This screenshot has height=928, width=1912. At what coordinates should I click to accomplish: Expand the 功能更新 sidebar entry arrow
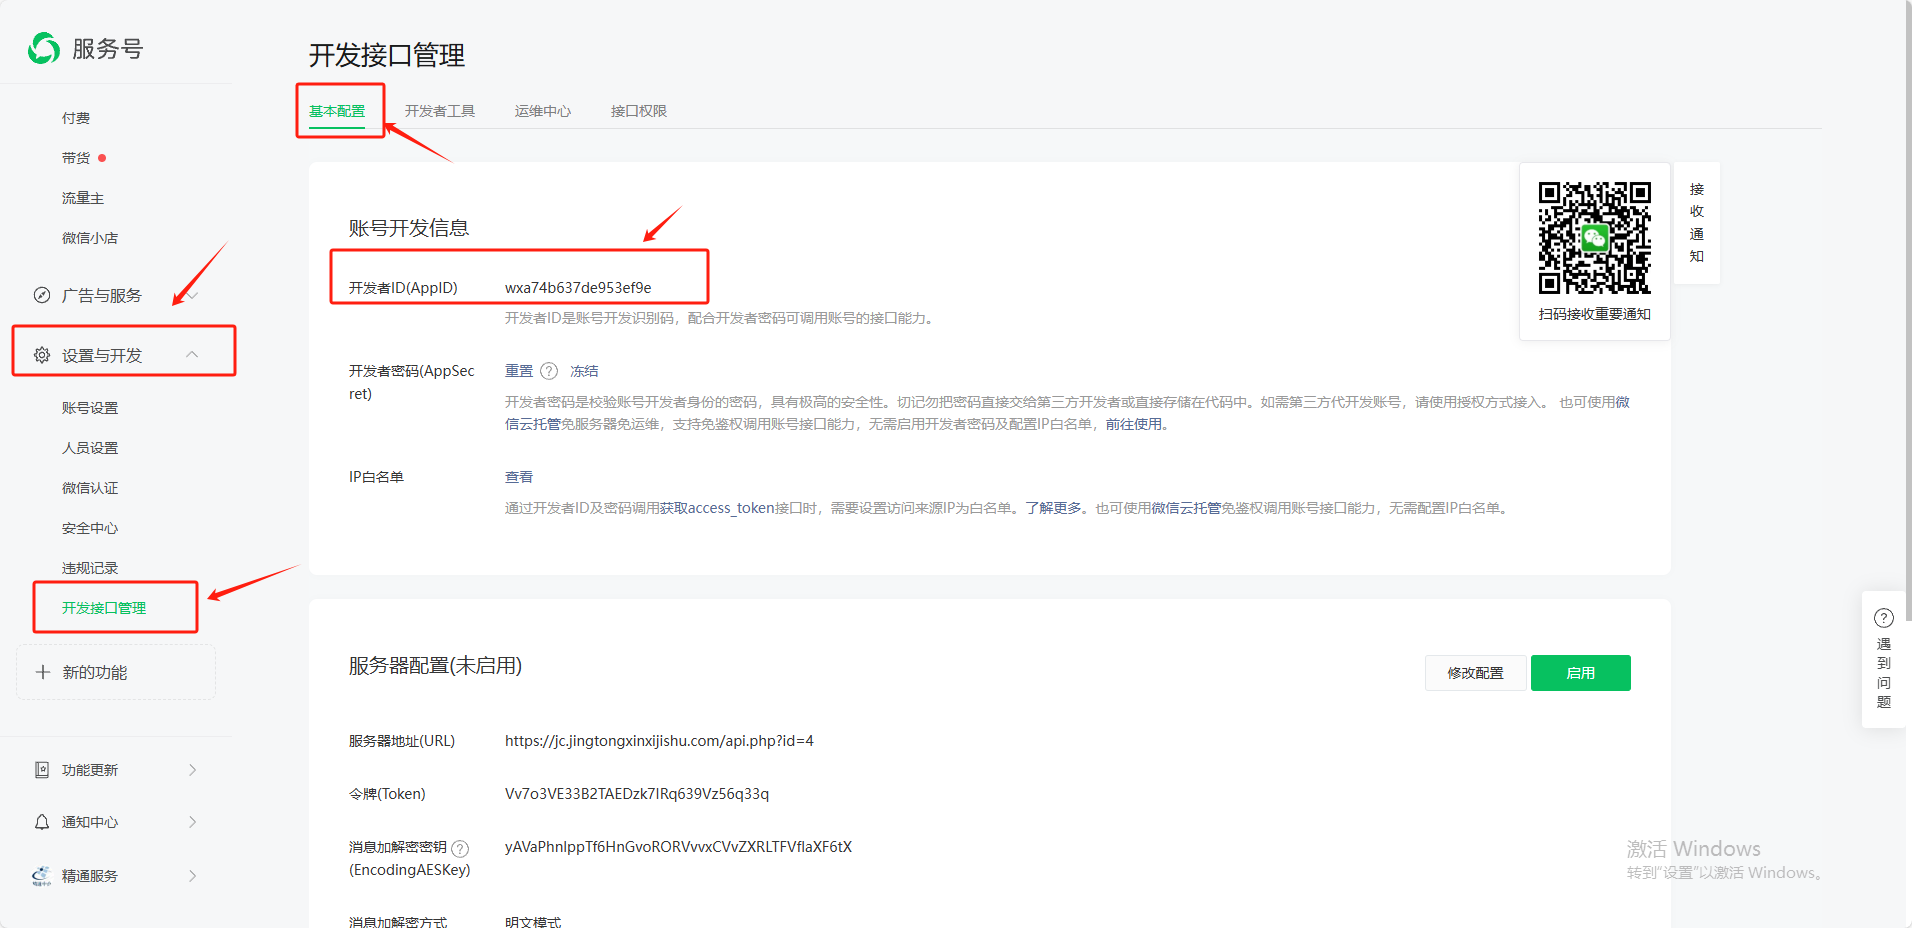(x=192, y=770)
